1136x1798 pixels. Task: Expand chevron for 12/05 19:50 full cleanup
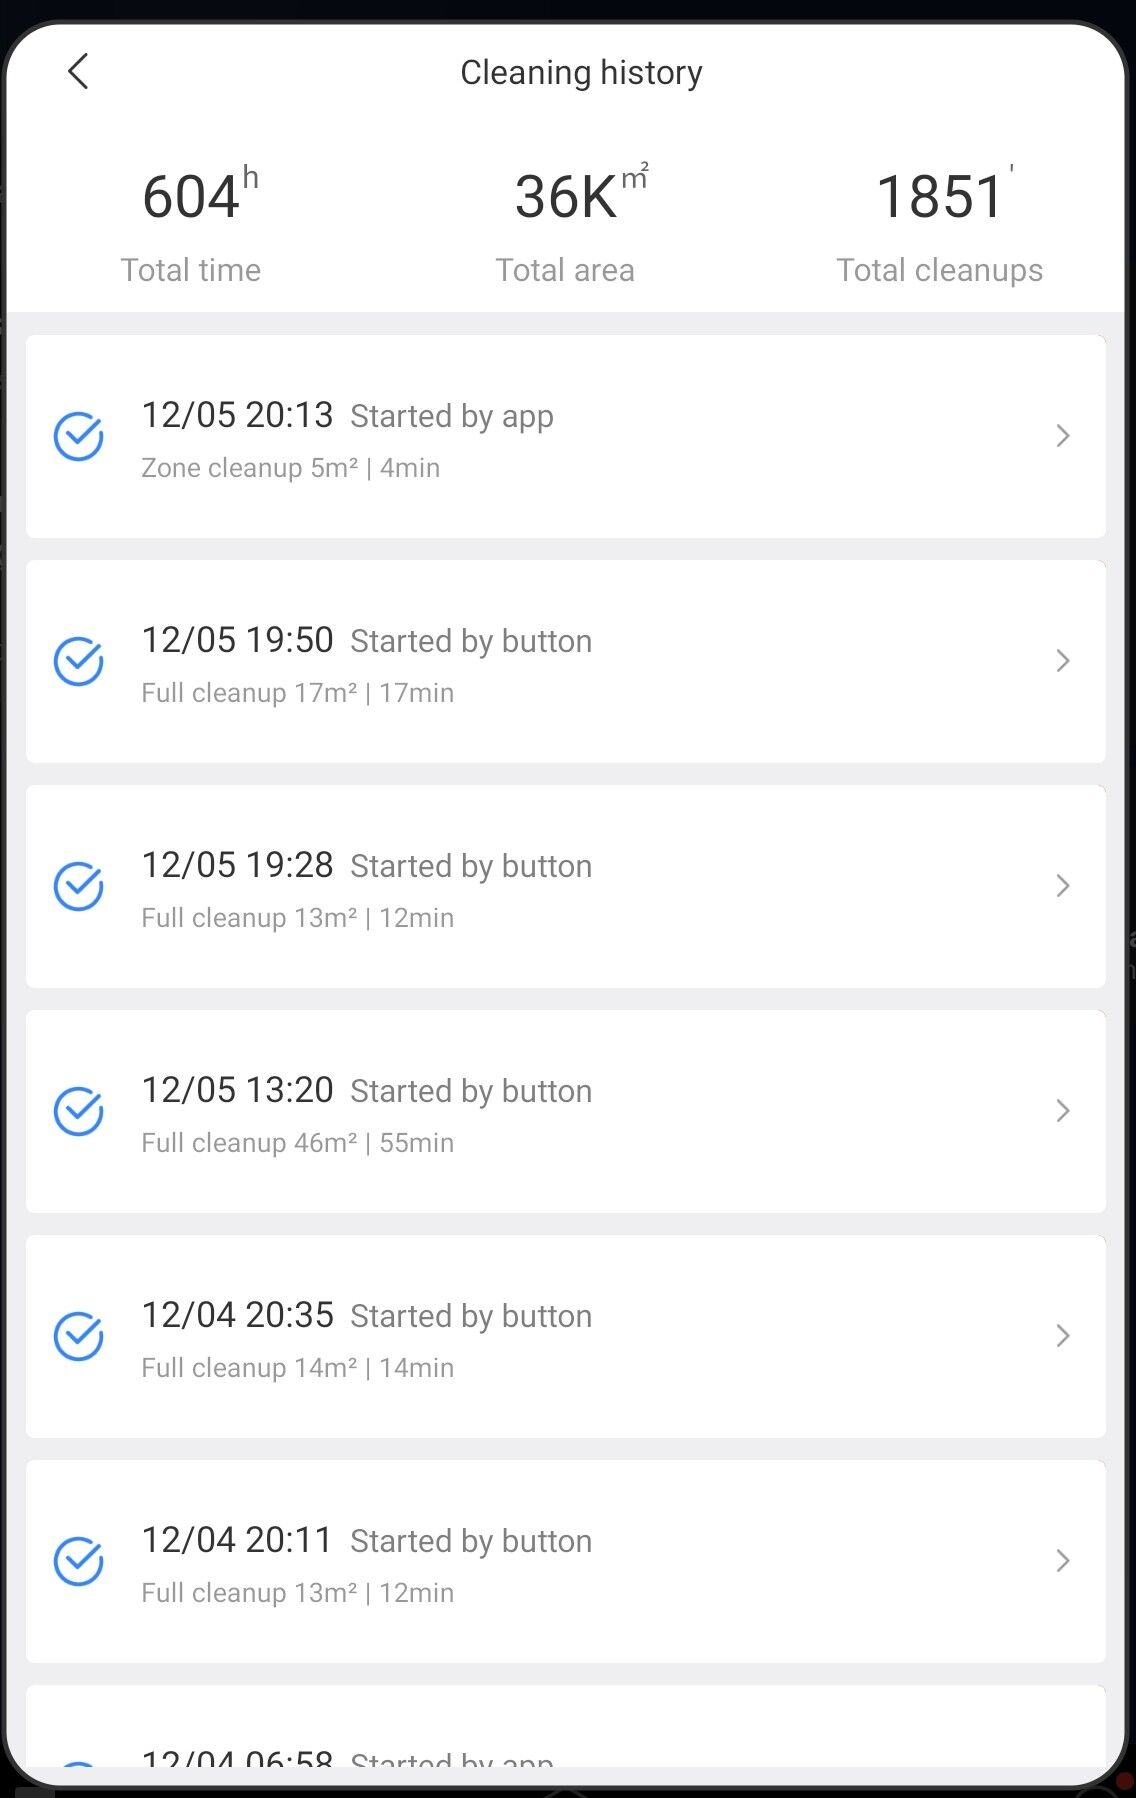(1063, 661)
